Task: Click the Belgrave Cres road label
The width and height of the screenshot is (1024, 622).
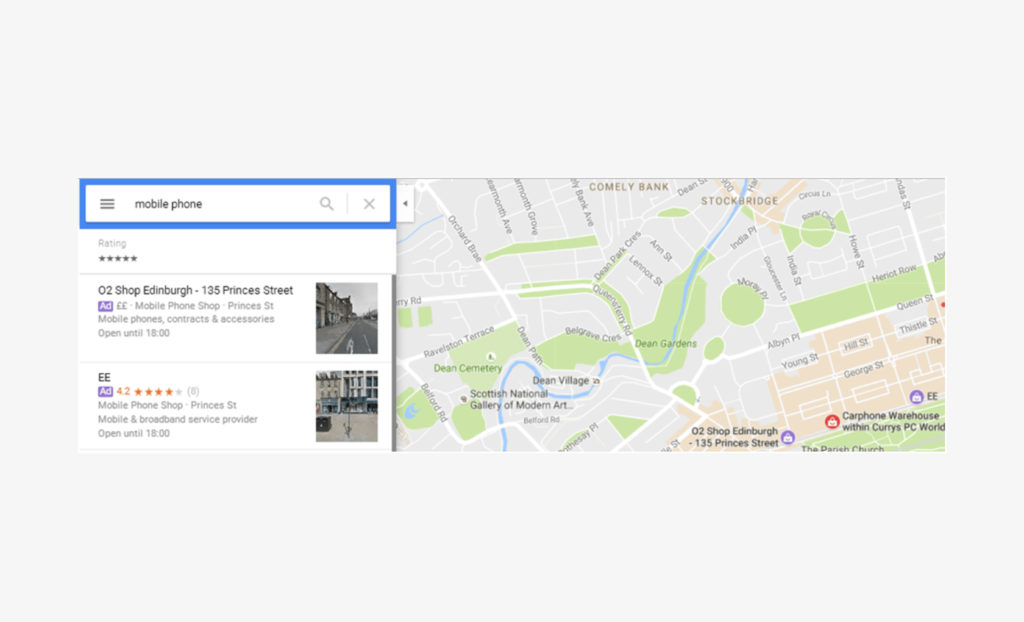Action: (593, 335)
